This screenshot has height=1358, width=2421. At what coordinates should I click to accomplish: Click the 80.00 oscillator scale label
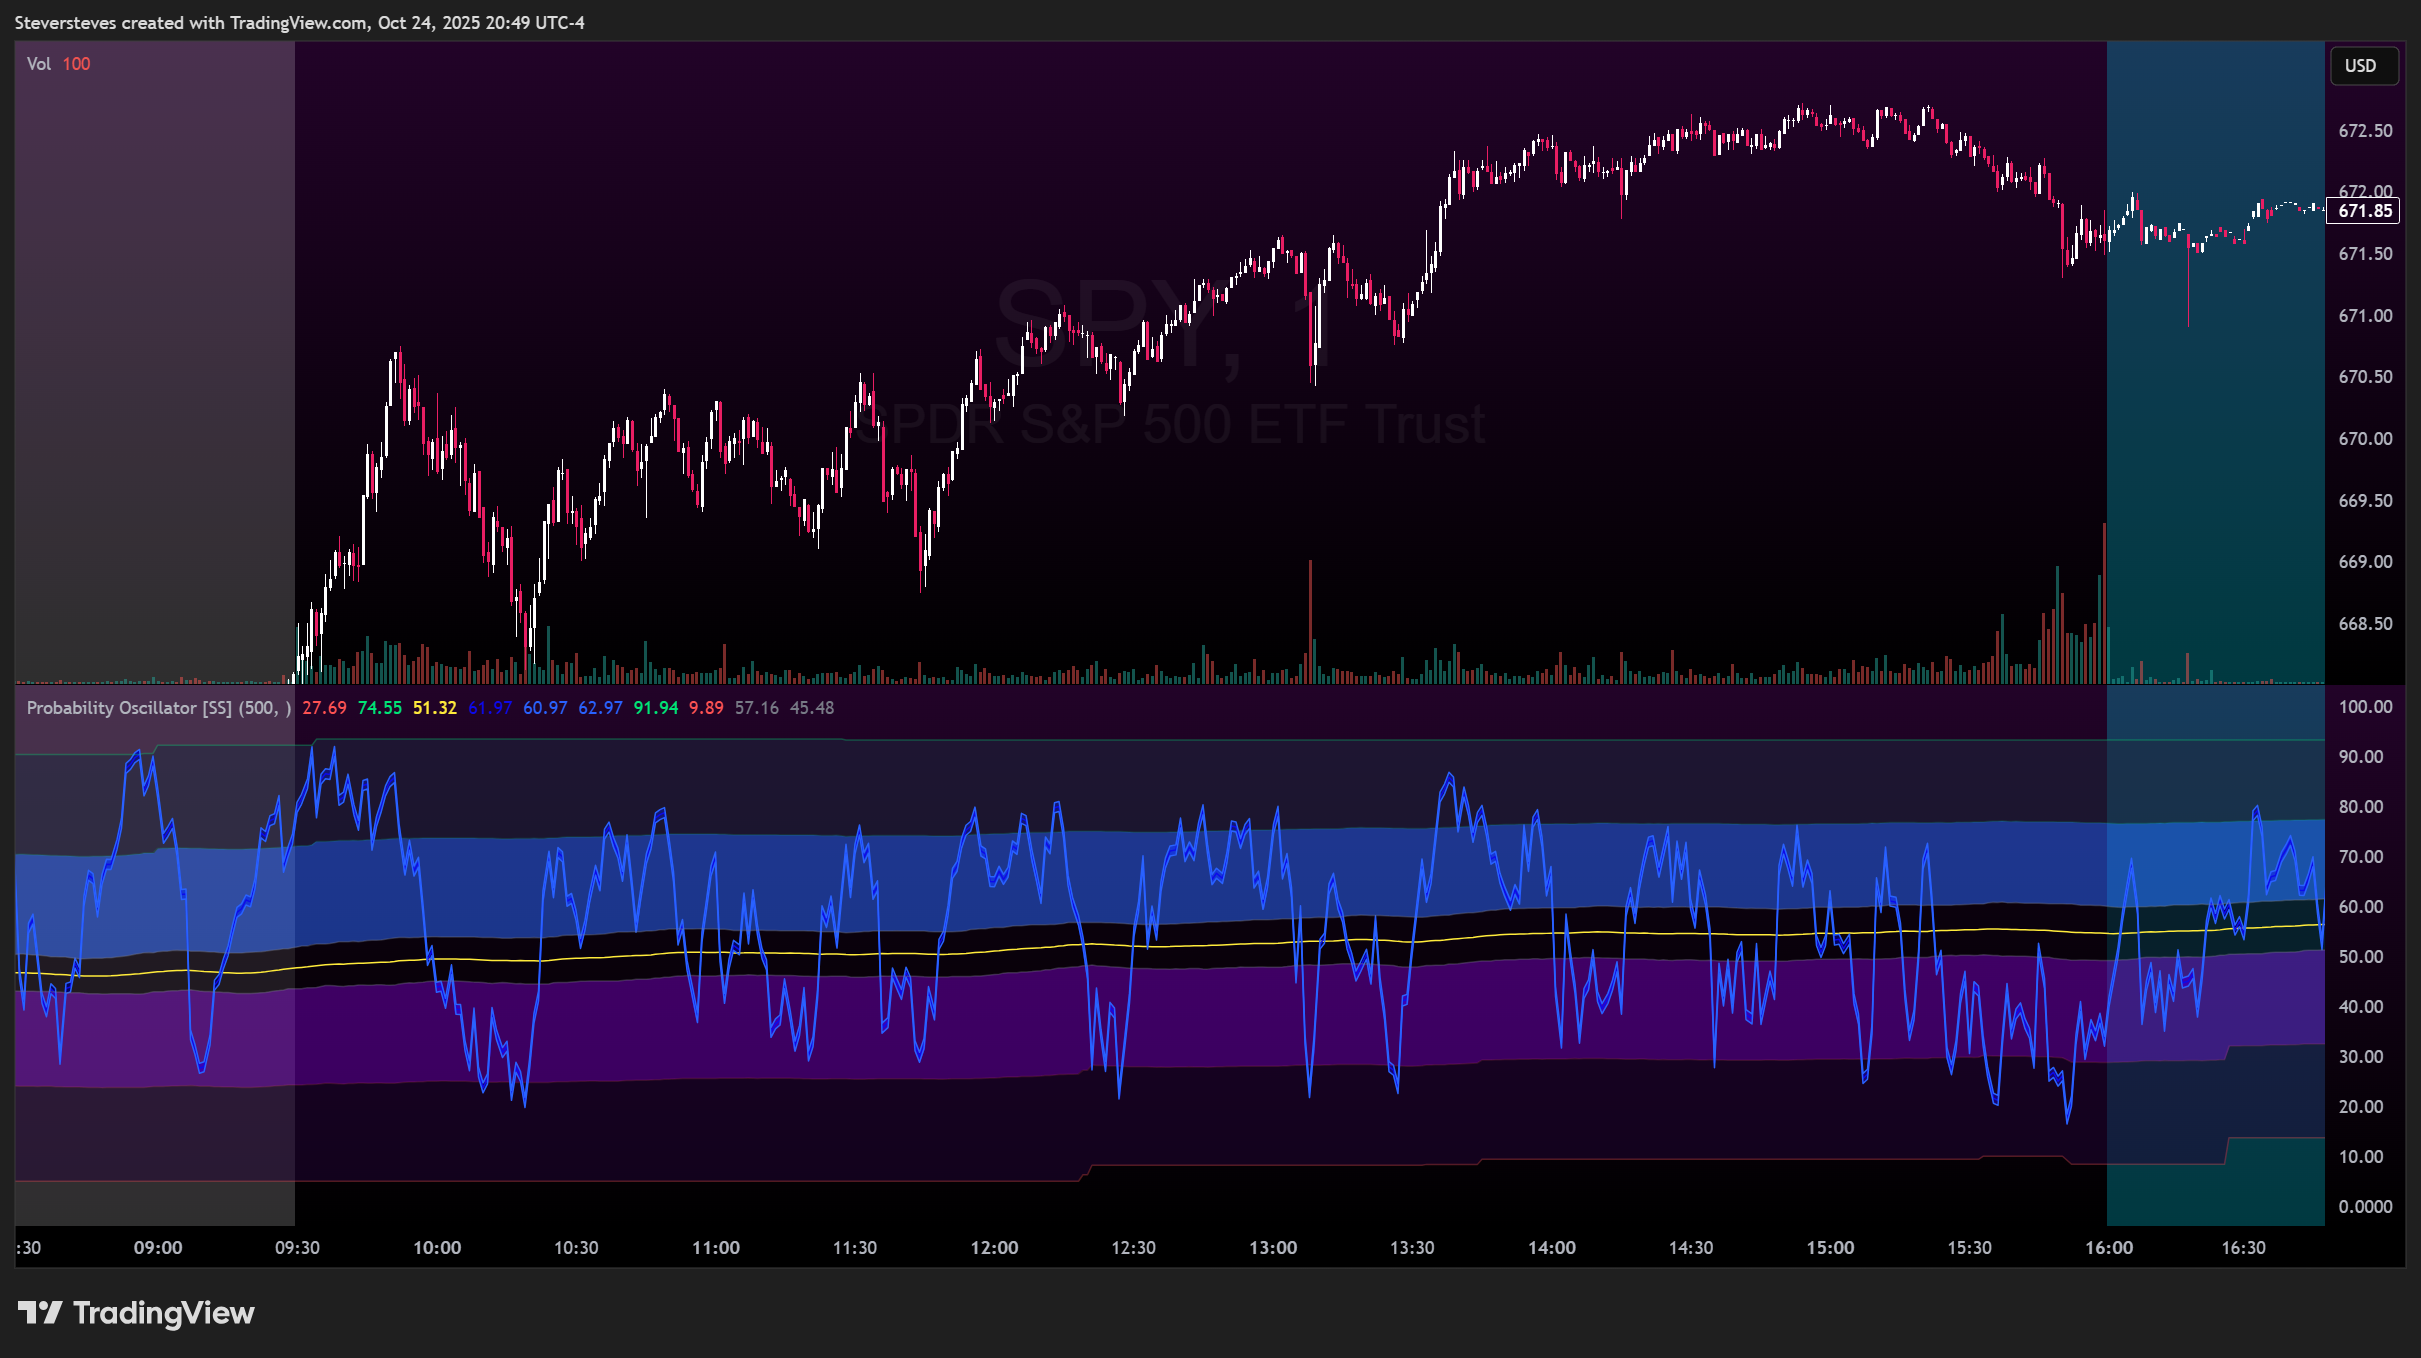click(2361, 807)
